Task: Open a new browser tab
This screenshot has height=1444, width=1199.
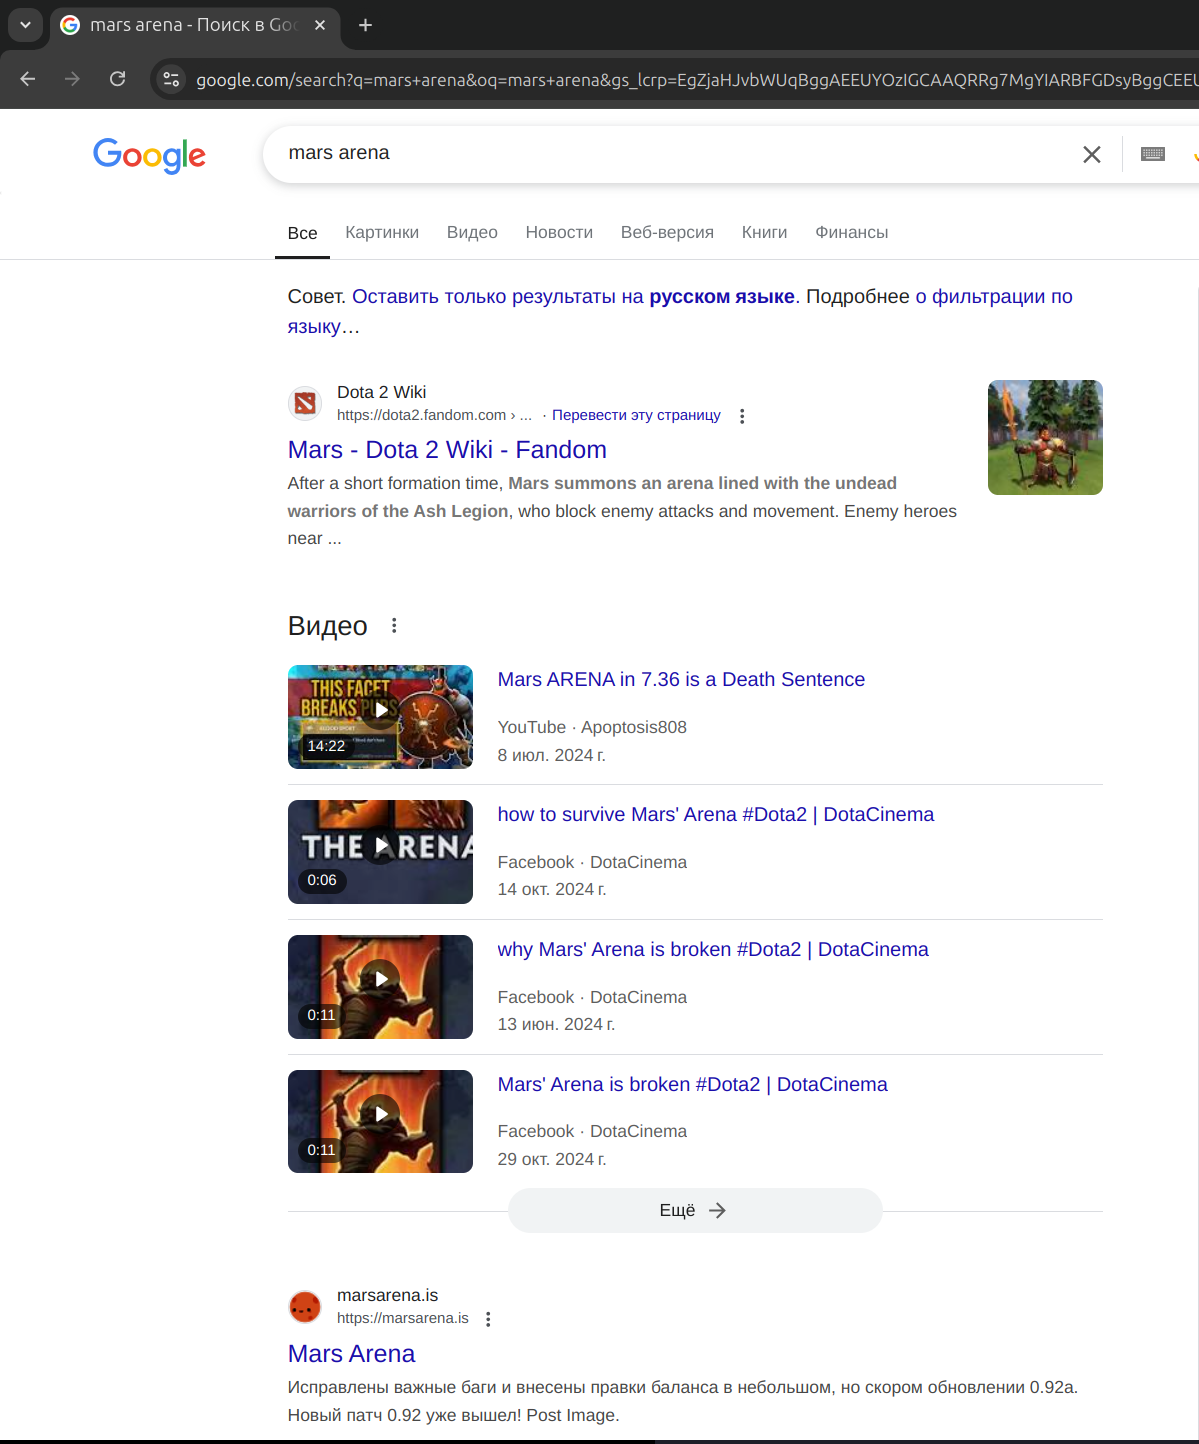Action: click(x=366, y=25)
